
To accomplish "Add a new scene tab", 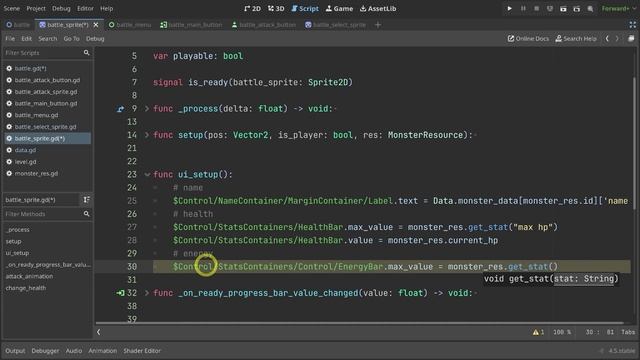I will (378, 25).
